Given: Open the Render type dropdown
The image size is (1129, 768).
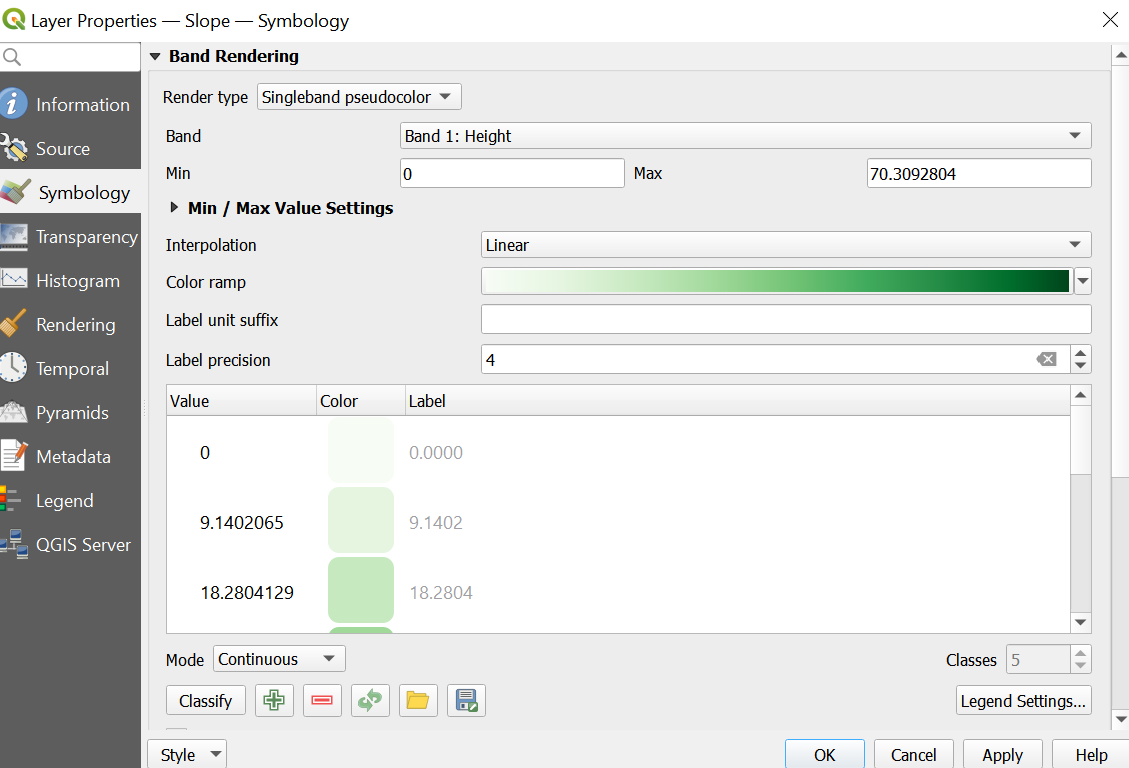Looking at the screenshot, I should [x=359, y=97].
